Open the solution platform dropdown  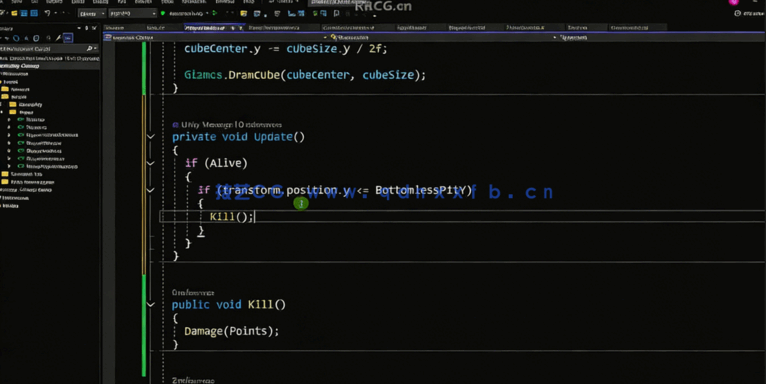[132, 14]
